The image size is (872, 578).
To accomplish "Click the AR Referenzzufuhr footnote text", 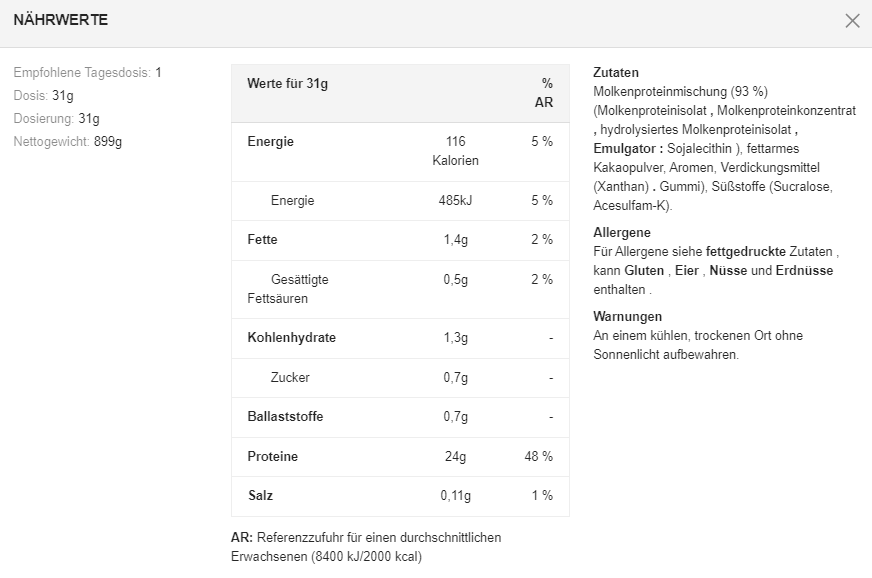I will coord(366,547).
